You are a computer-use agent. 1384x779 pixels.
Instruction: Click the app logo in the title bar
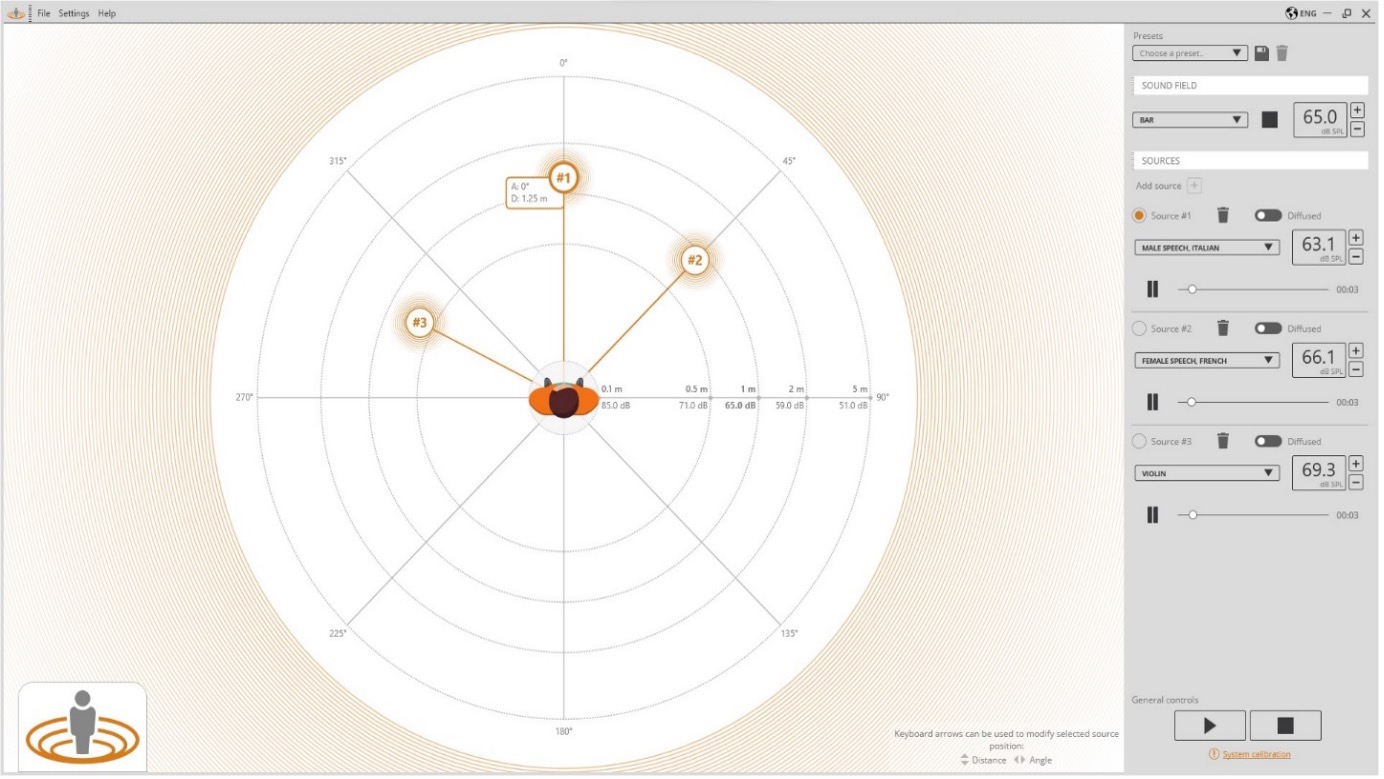coord(15,13)
